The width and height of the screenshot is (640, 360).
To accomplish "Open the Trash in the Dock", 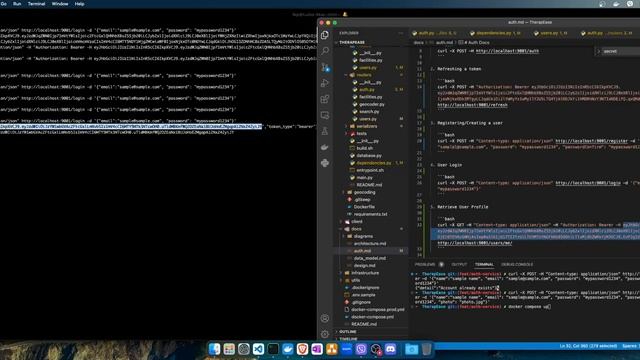I will click(x=426, y=349).
